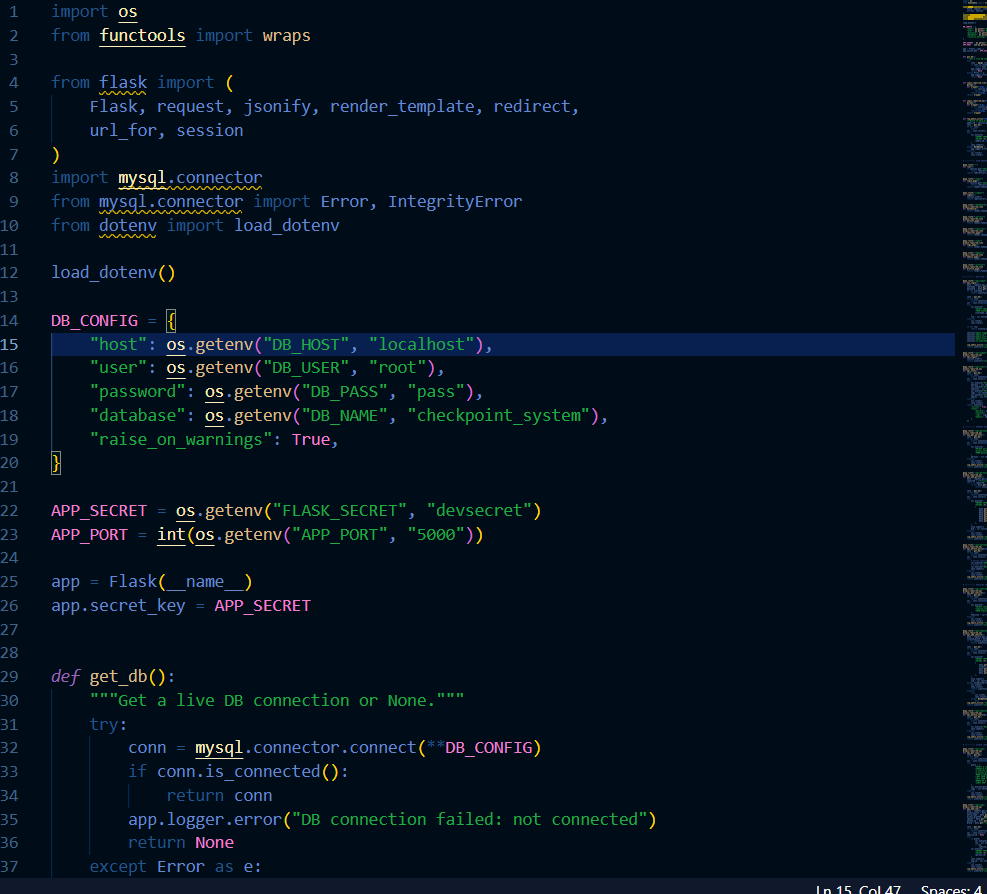Click the underlined "dotenv" module on line 10

point(128,225)
